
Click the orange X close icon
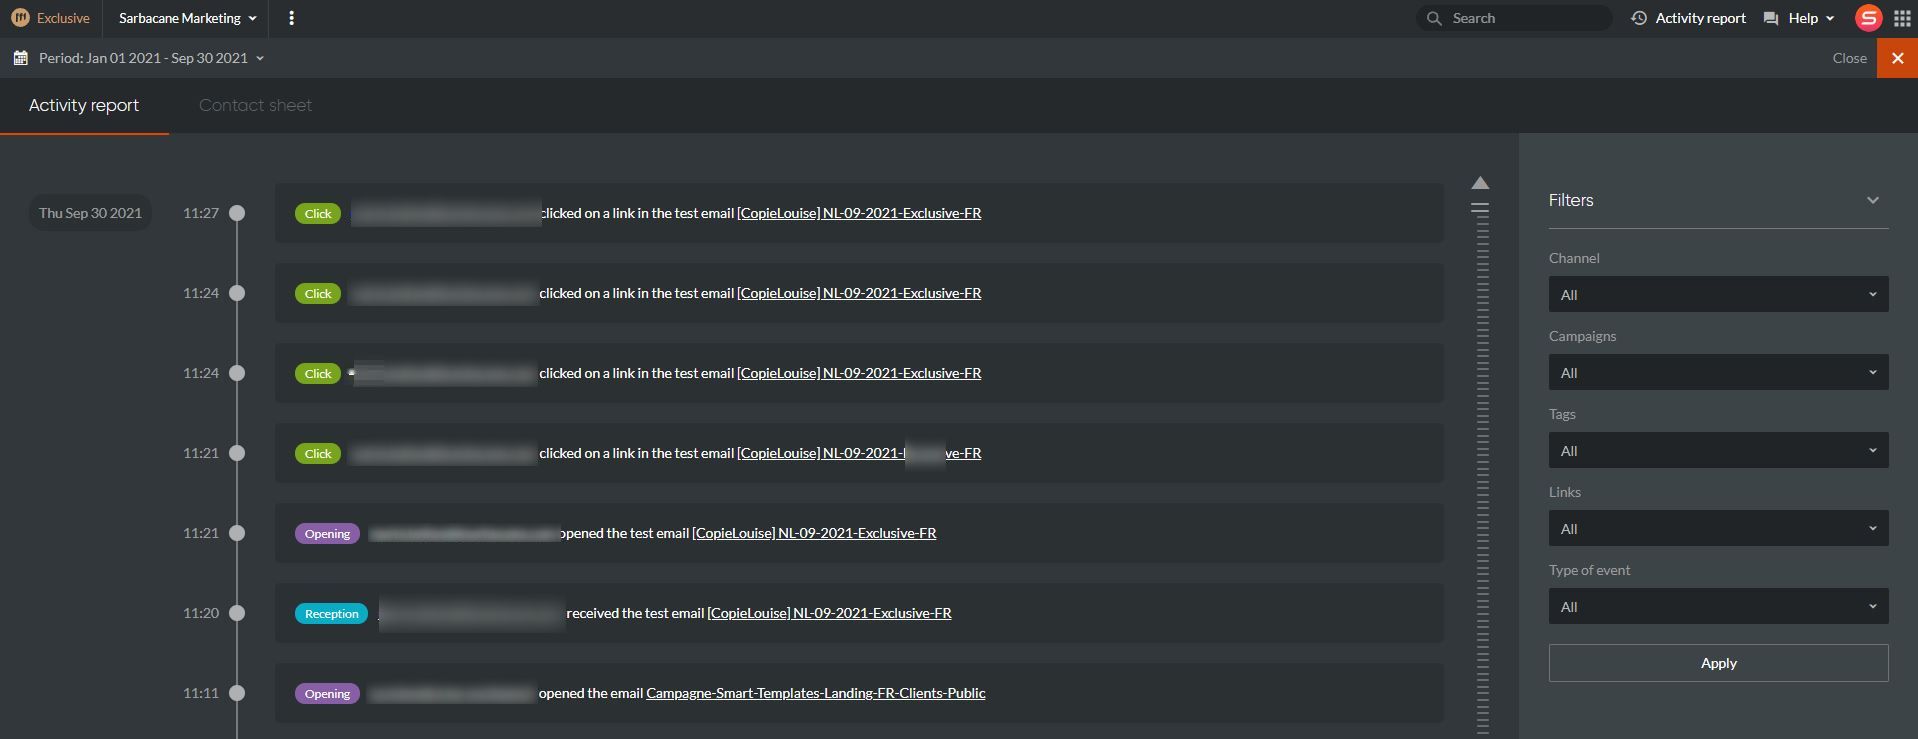pyautogui.click(x=1897, y=58)
